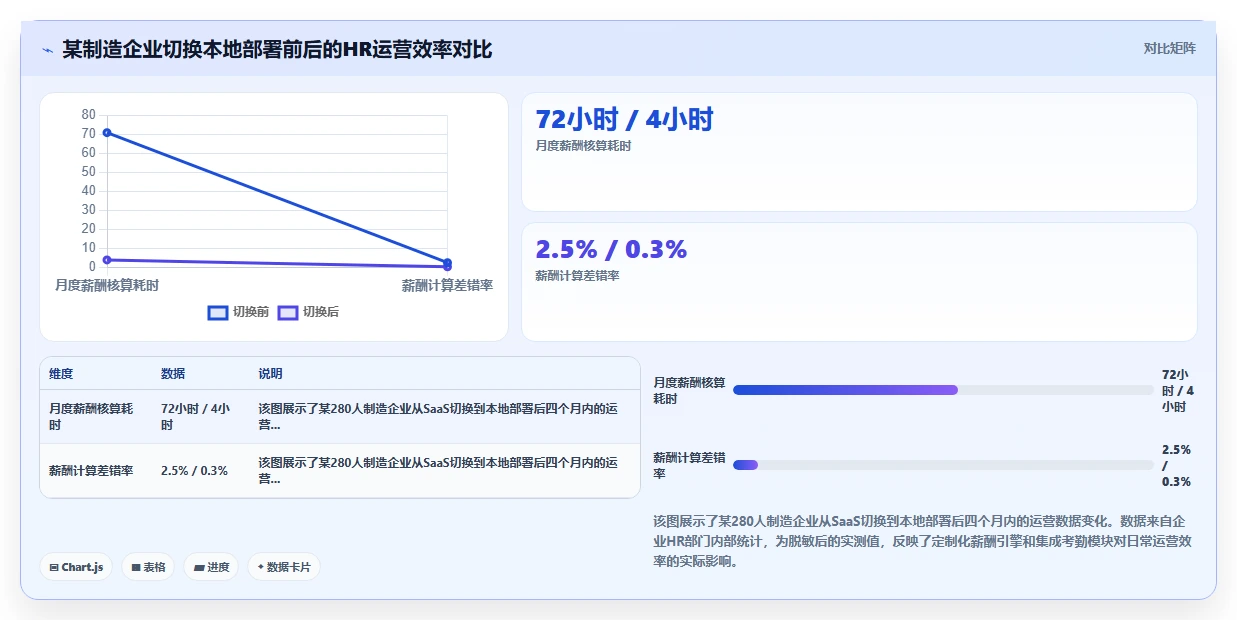This screenshot has width=1237, height=620.
Task: Click the 数据卡片 tag chip
Action: 284,567
